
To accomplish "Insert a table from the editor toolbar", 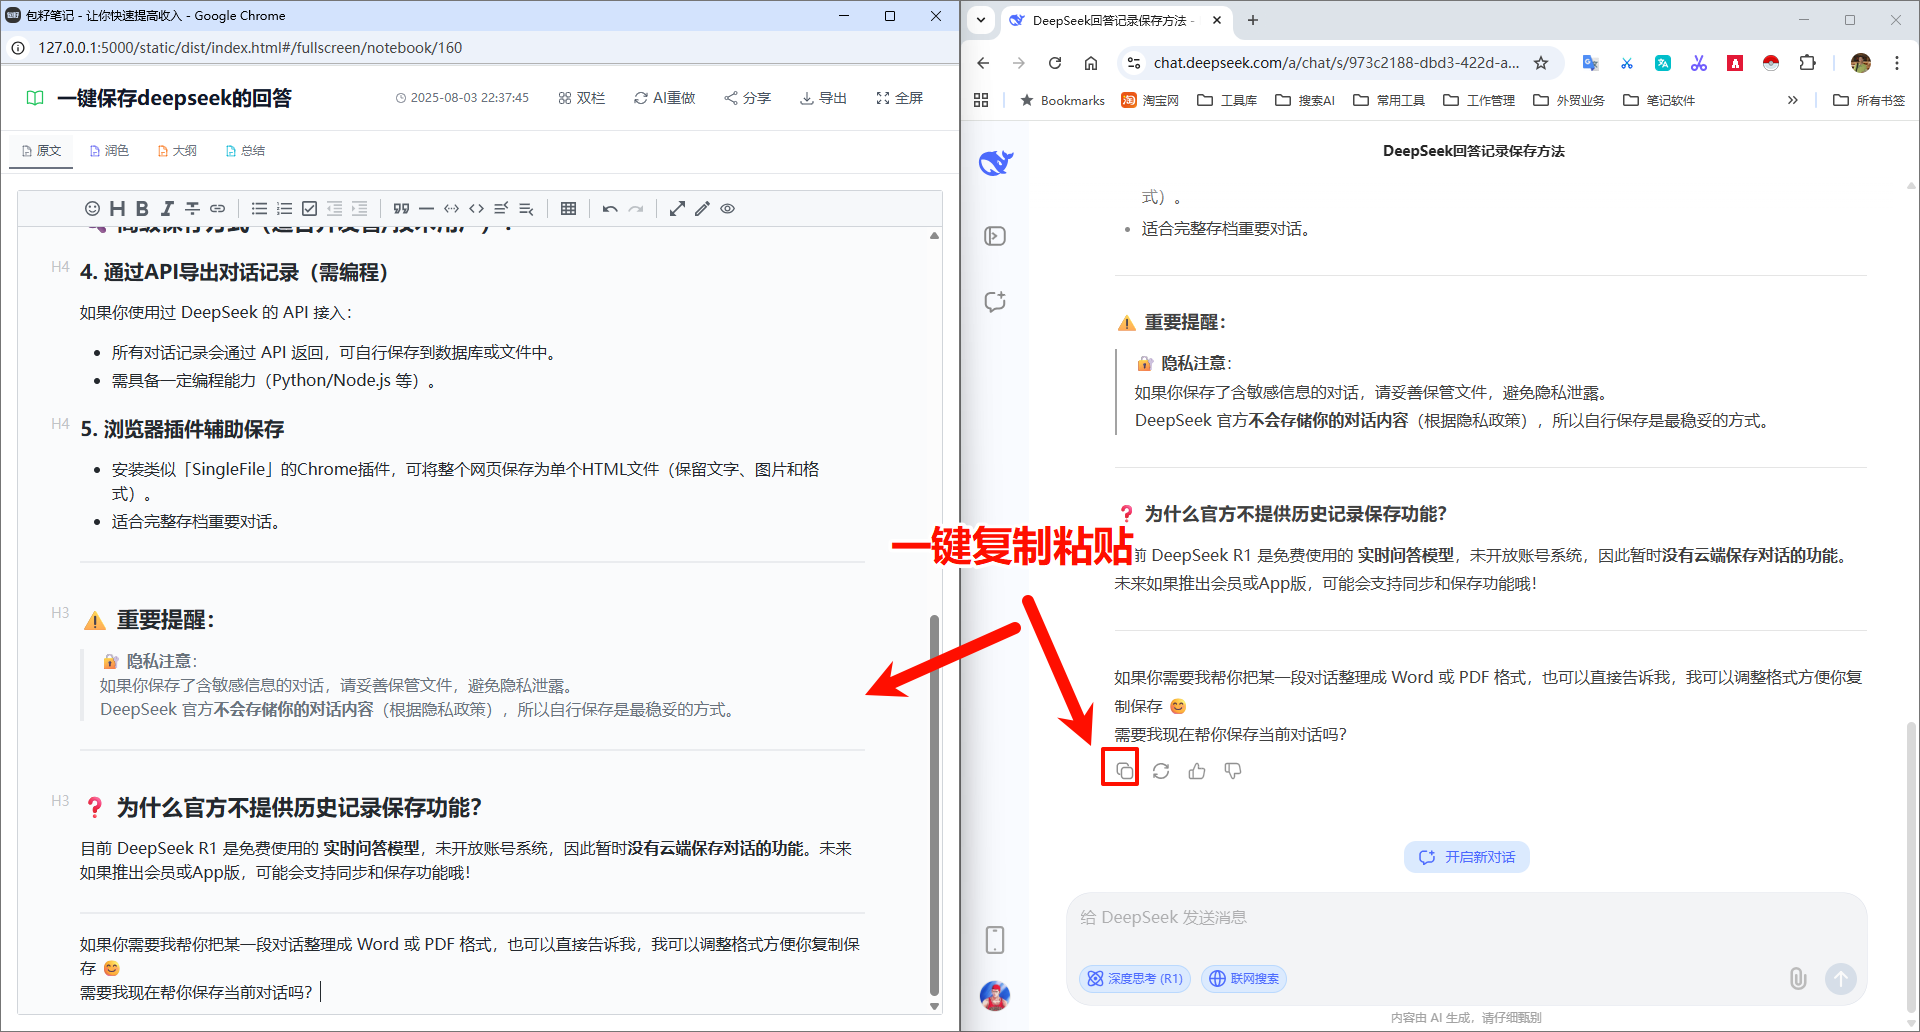I will point(568,209).
